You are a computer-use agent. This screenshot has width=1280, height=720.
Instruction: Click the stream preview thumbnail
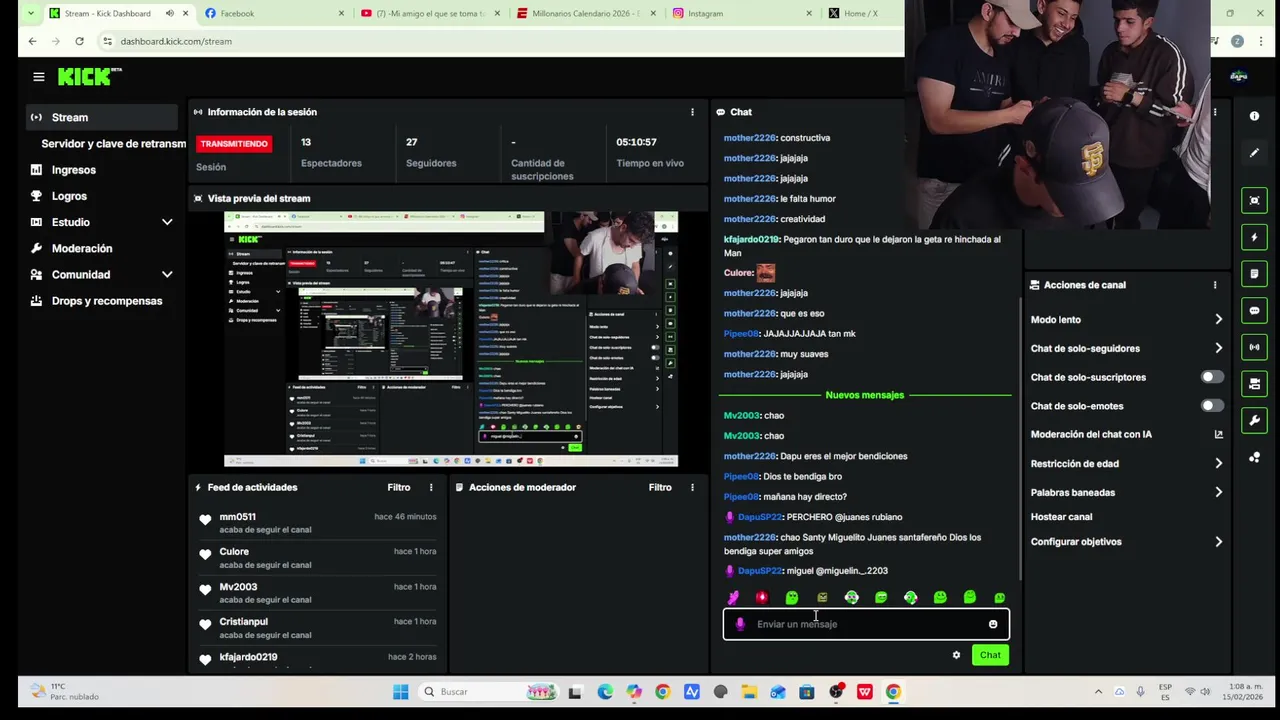(451, 339)
